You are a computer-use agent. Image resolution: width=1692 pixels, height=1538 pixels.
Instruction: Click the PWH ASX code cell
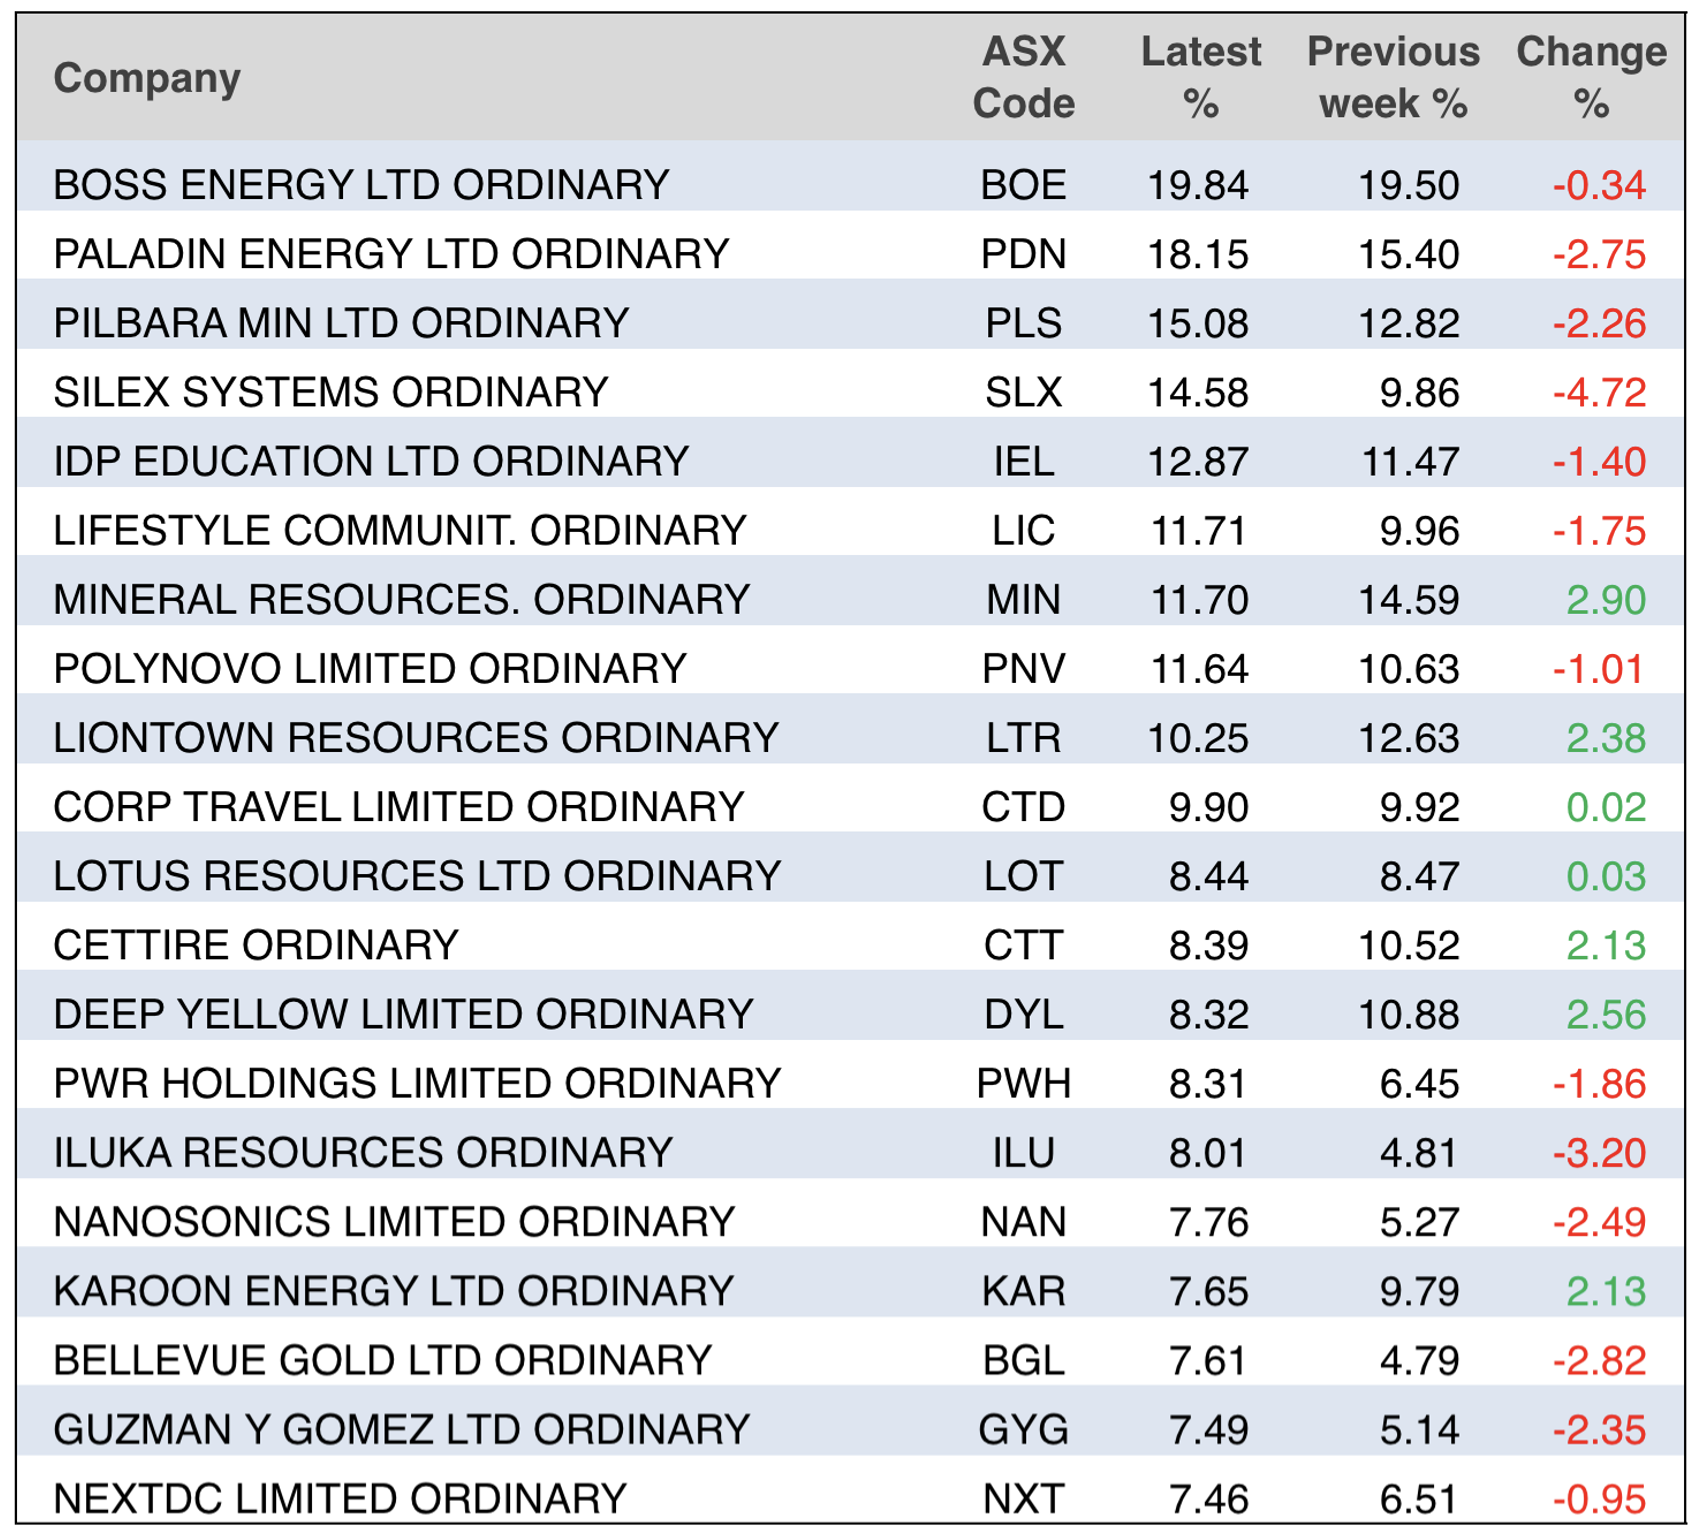click(1023, 1083)
